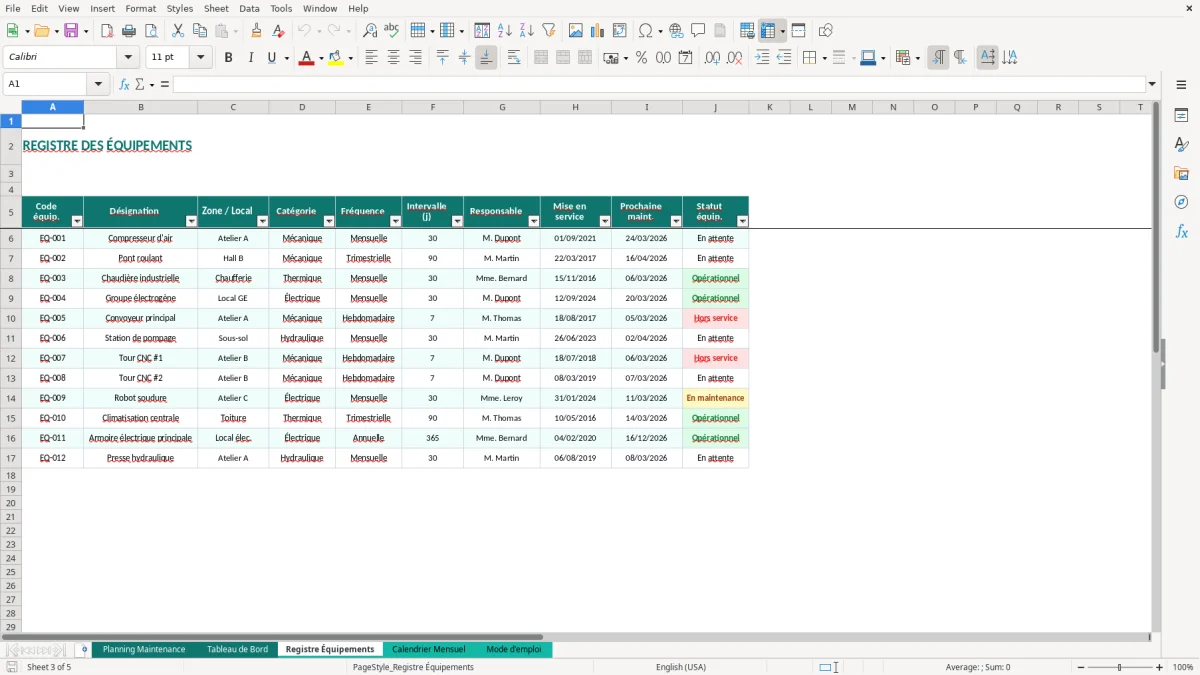Insert an image via toolbar icon
The height and width of the screenshot is (675, 1200).
pos(576,31)
